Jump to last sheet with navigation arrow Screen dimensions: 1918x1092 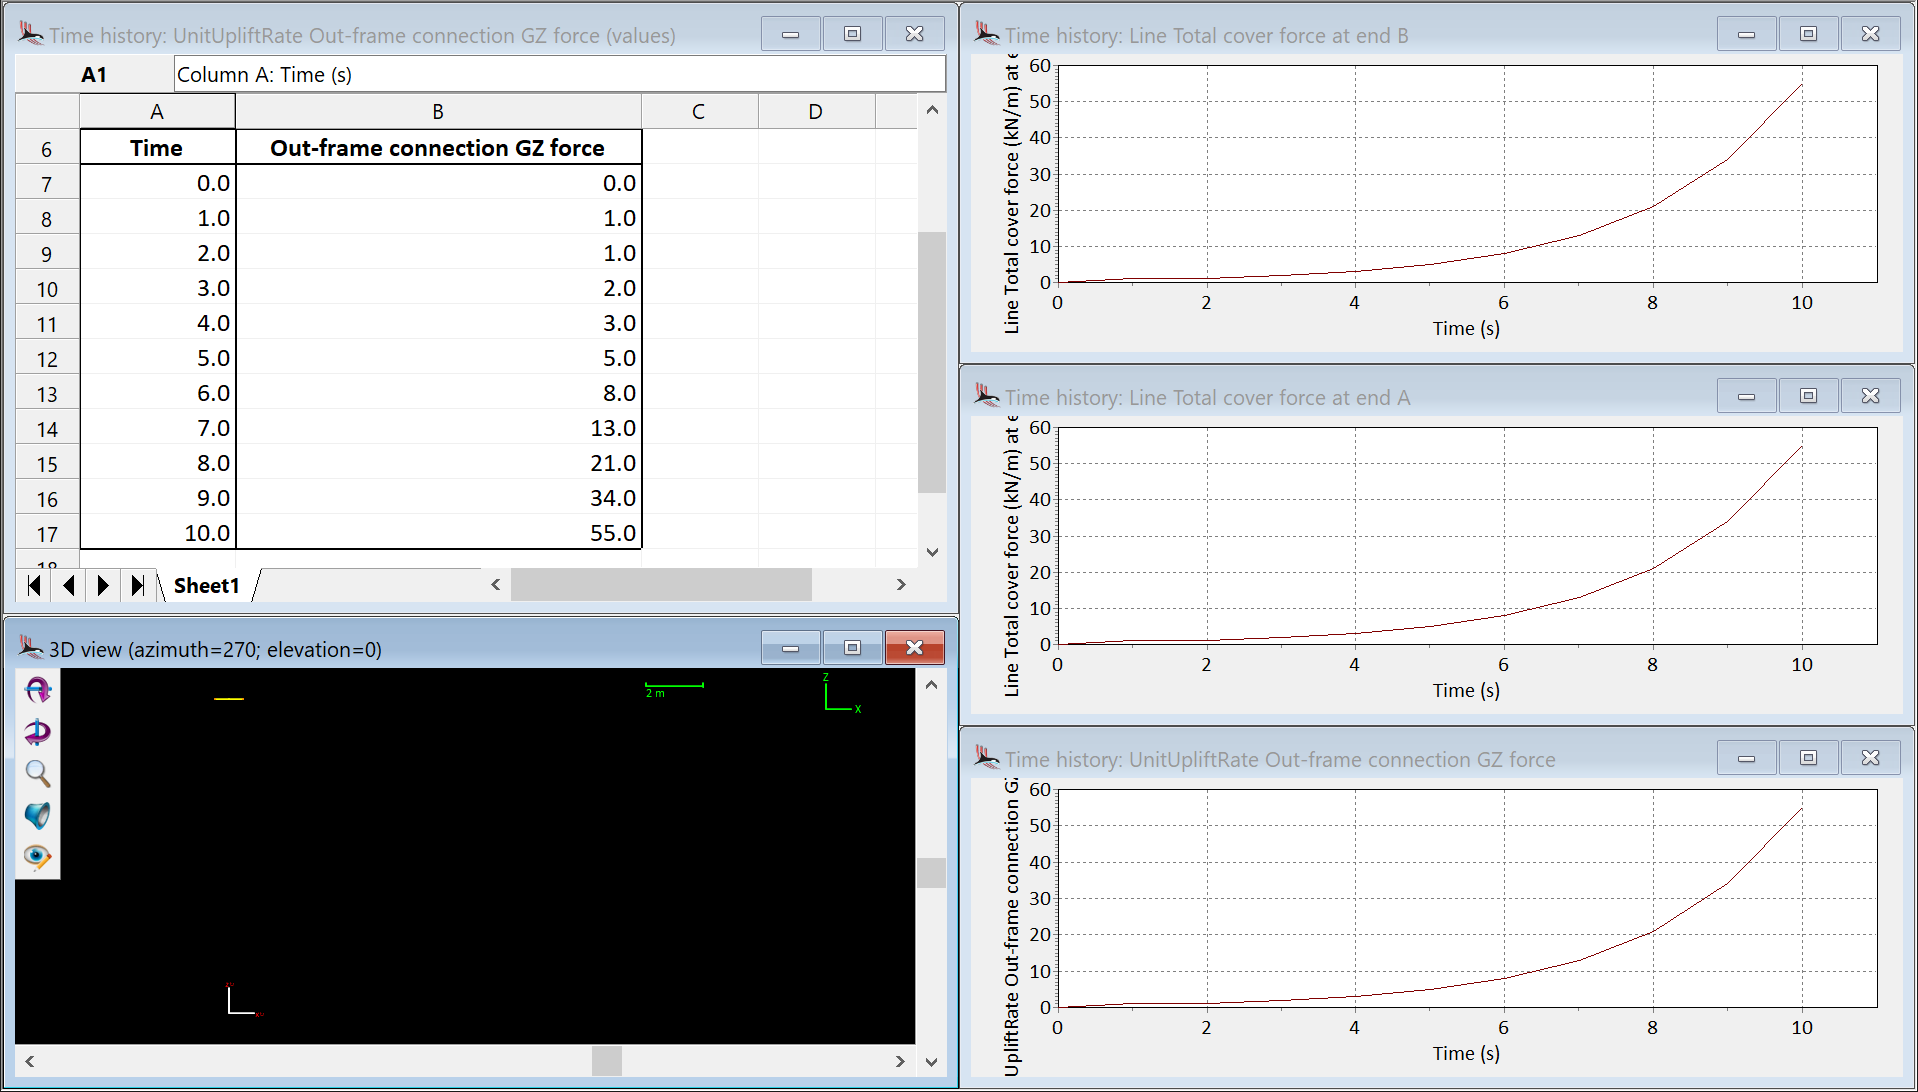137,585
